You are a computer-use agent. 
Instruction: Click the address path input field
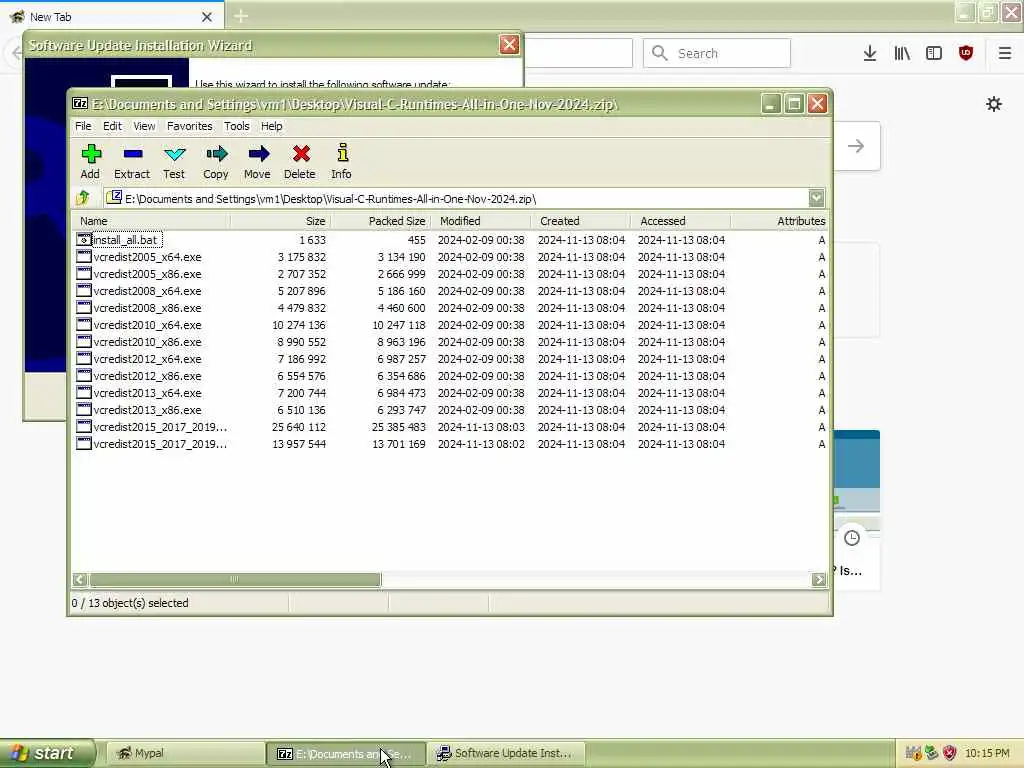tap(456, 199)
